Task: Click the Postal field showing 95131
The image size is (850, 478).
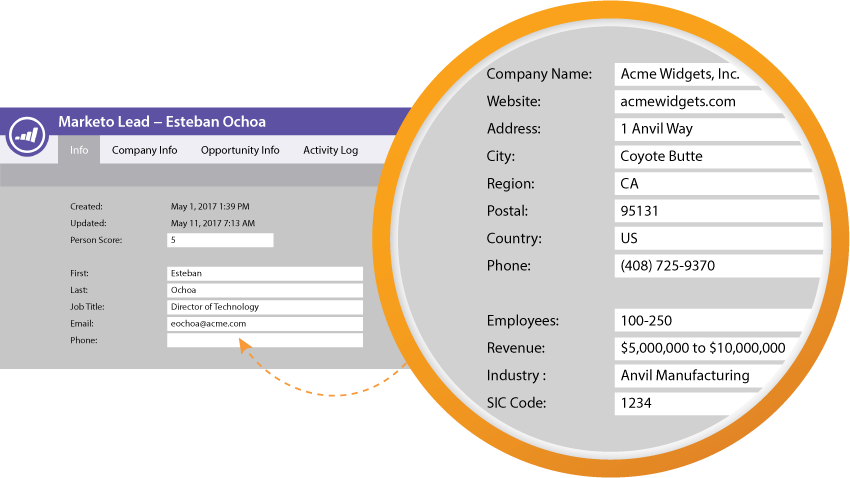Action: click(x=719, y=211)
